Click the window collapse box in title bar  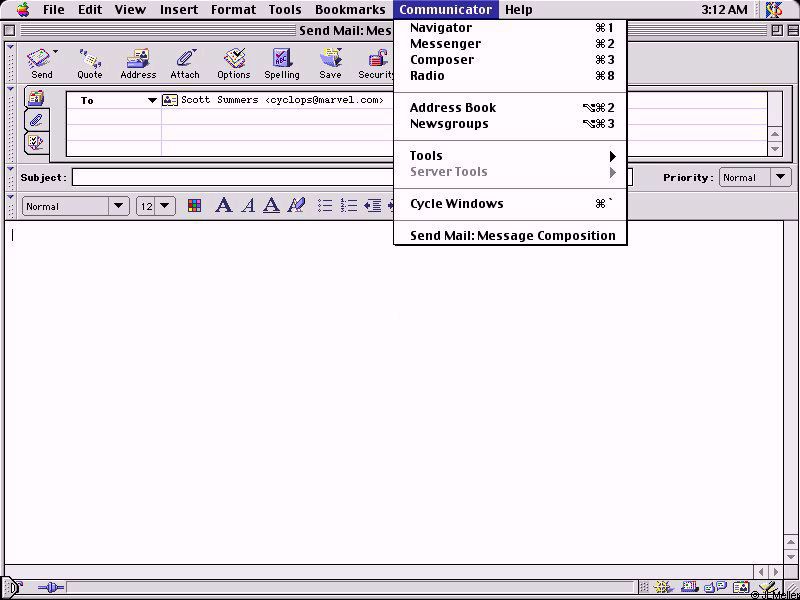click(791, 31)
